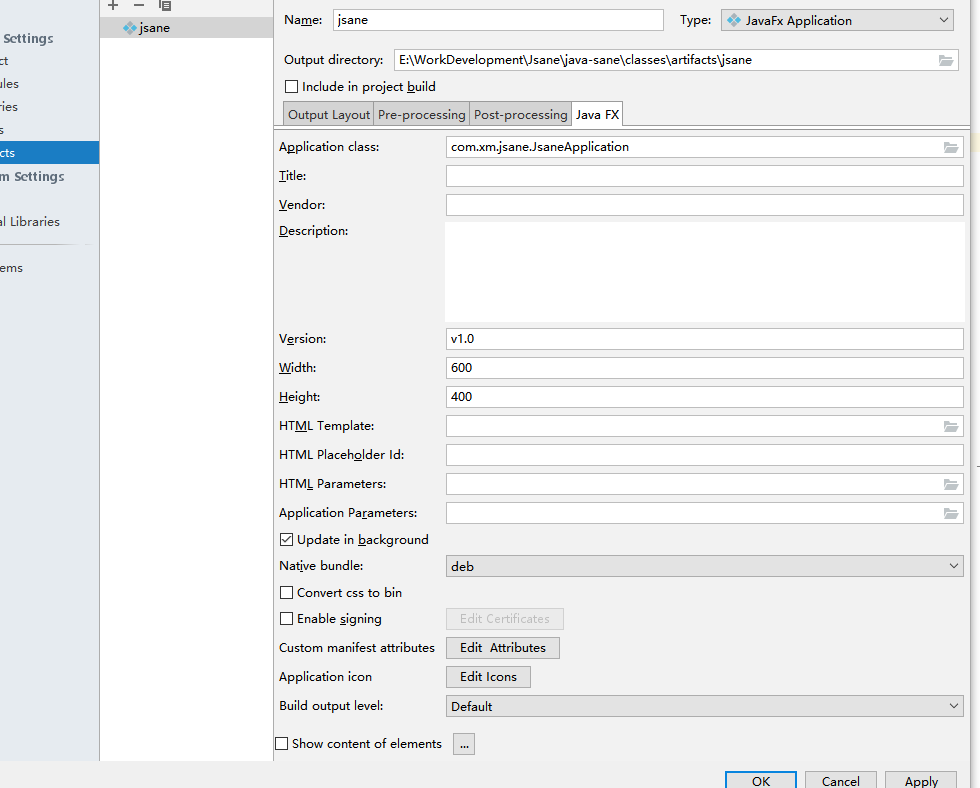Check the Enable signing option
The height and width of the screenshot is (788, 980).
click(x=286, y=619)
